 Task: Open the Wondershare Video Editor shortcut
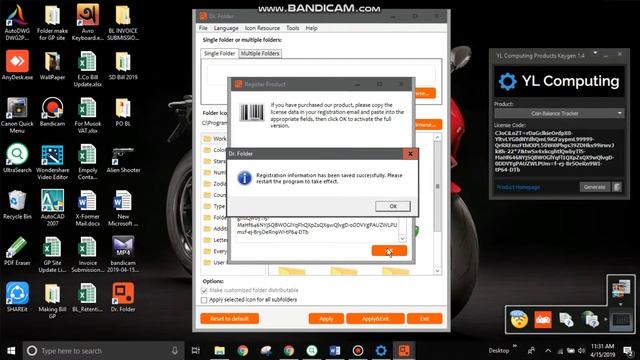coord(52,162)
